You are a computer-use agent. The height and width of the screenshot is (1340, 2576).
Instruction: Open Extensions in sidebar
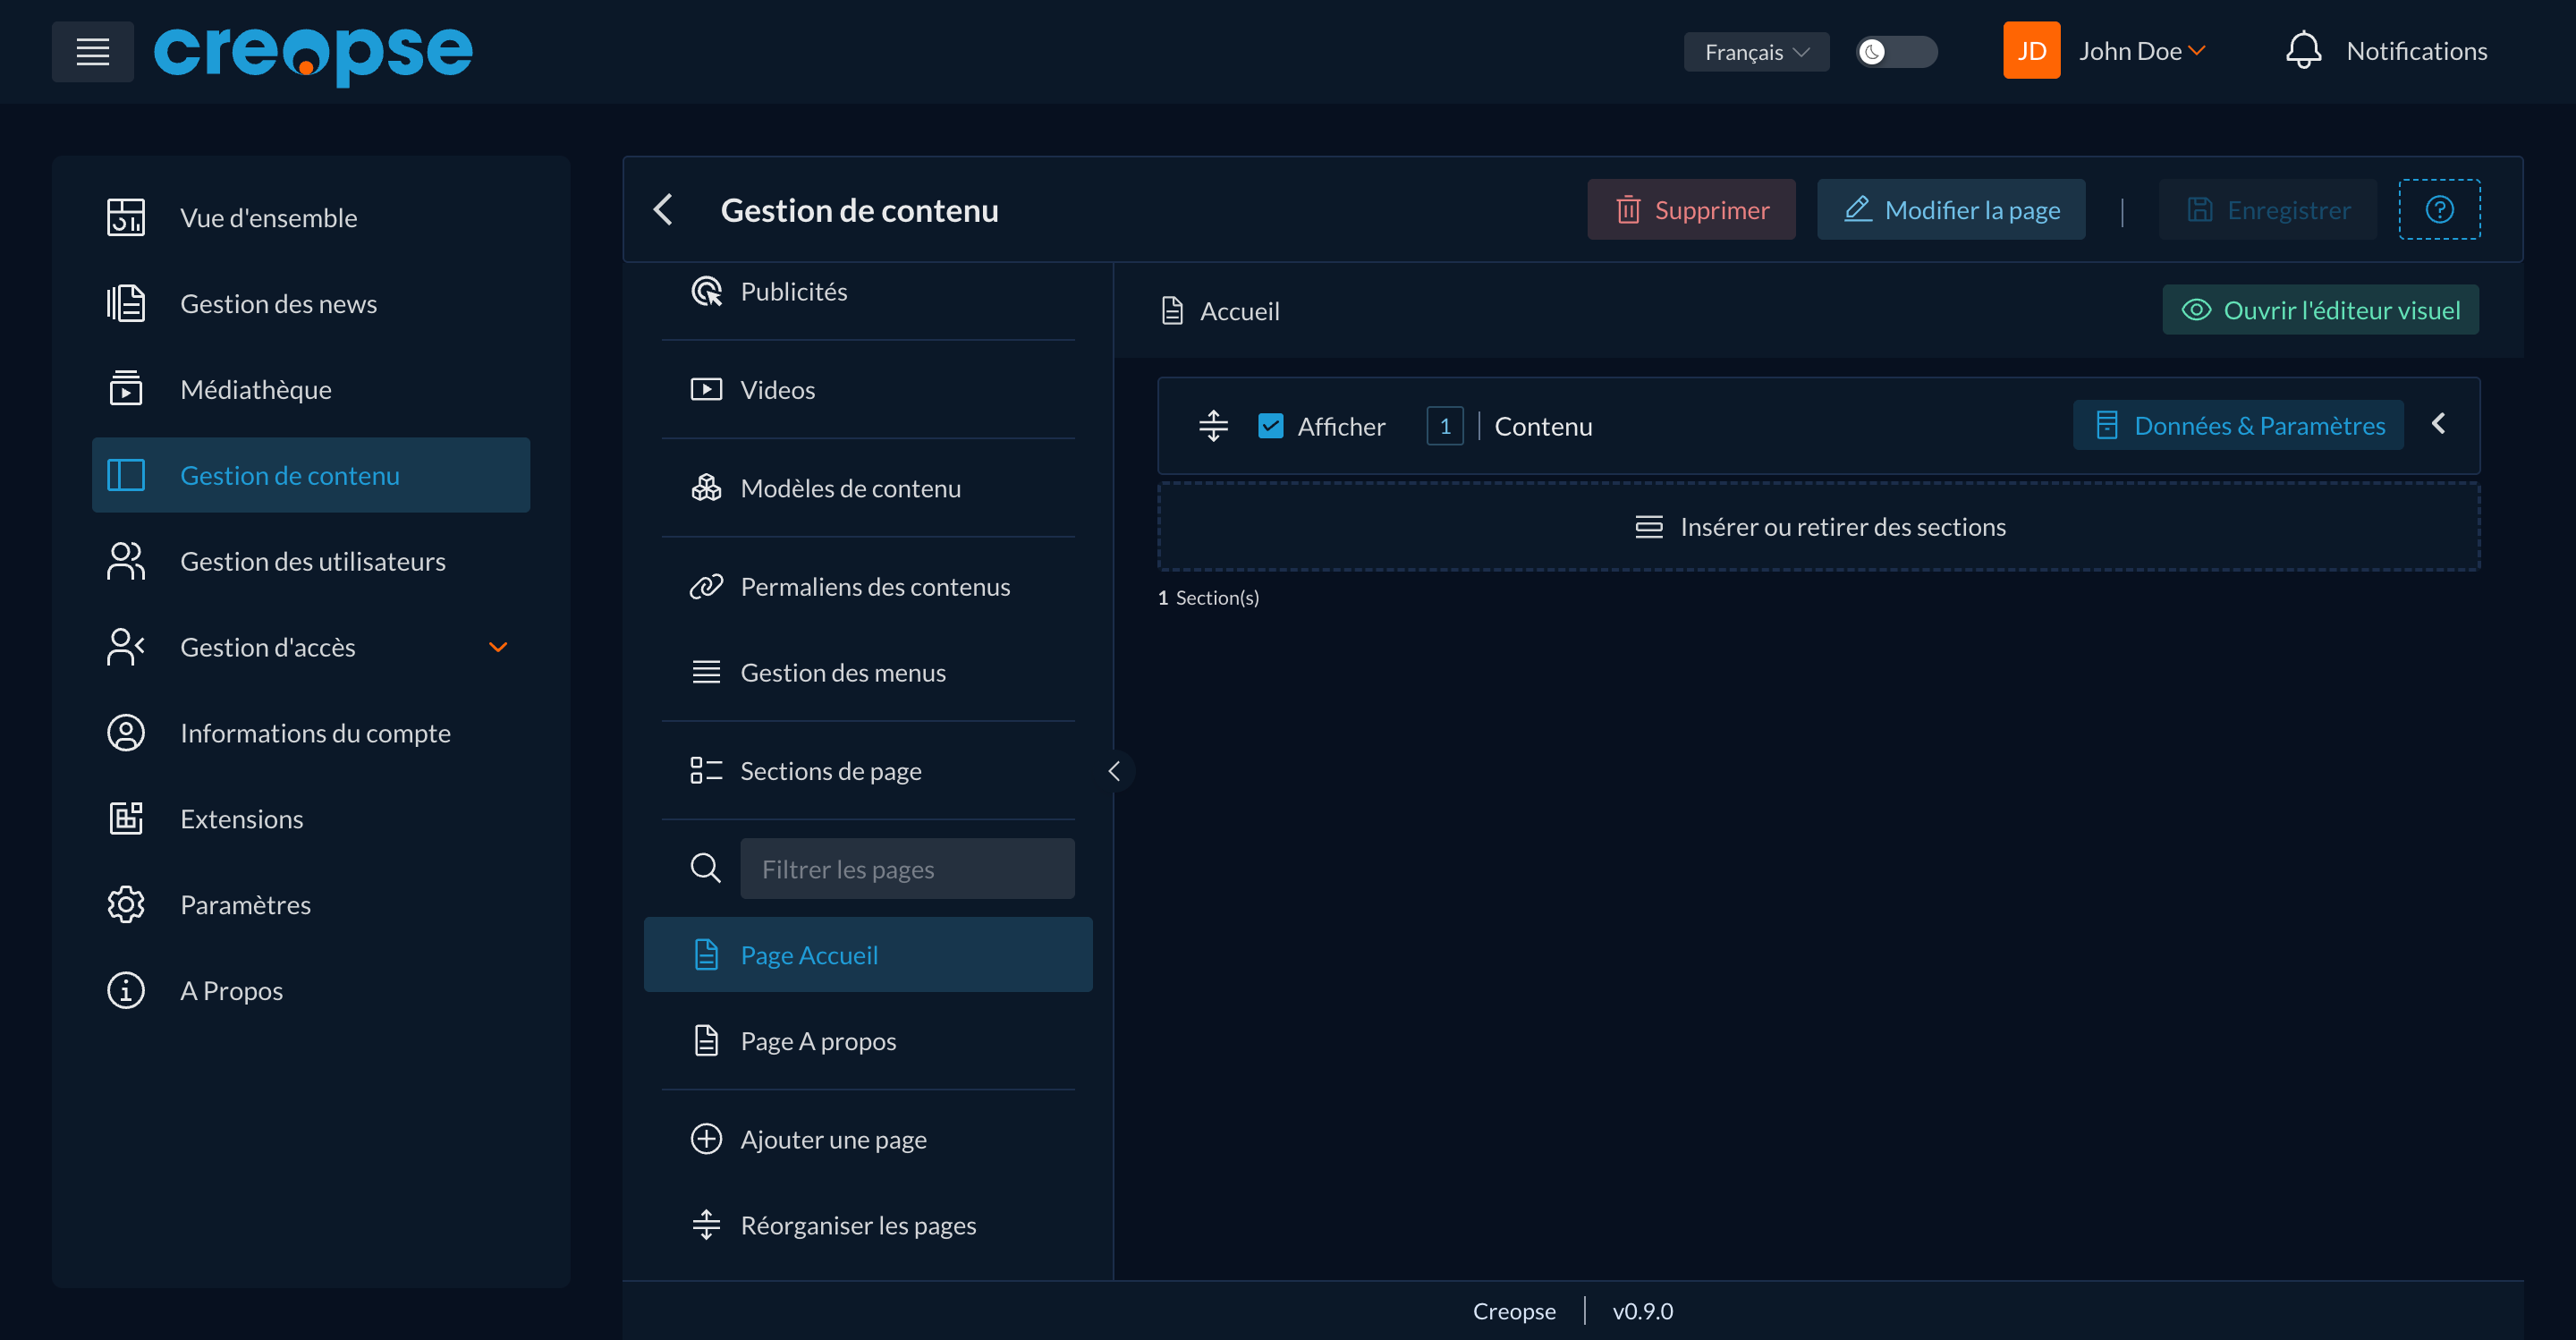click(x=311, y=818)
